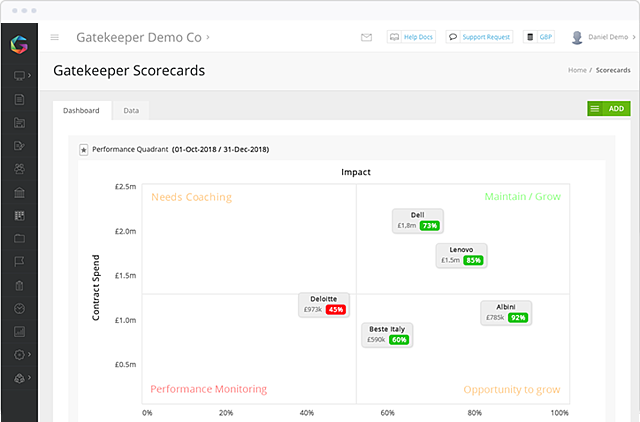The height and width of the screenshot is (422, 640).
Task: Select the Dashboard tab
Action: click(x=81, y=110)
